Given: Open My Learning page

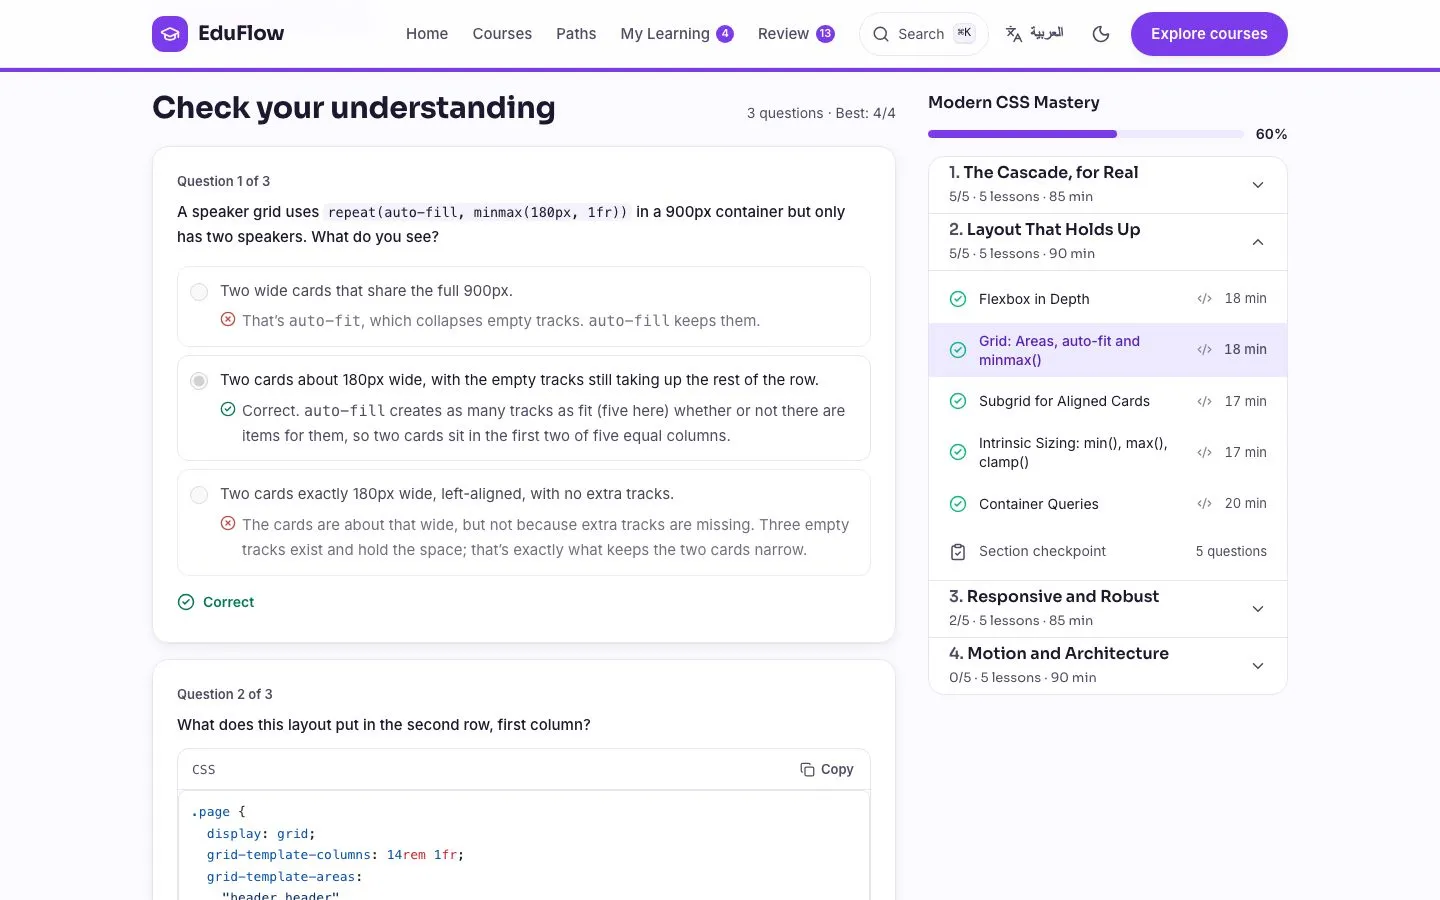Looking at the screenshot, I should coord(677,34).
